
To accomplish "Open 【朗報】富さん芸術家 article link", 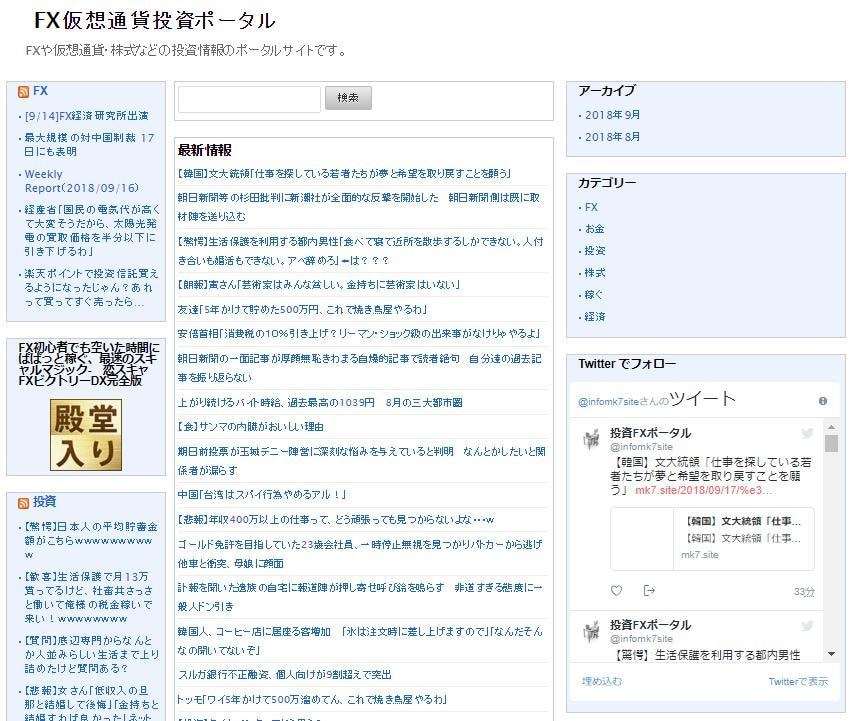I will click(318, 285).
